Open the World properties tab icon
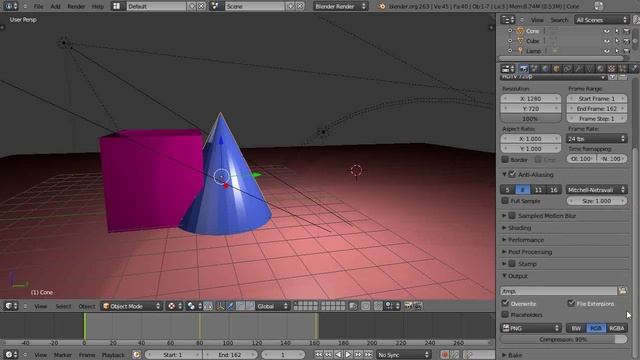 pyautogui.click(x=545, y=69)
